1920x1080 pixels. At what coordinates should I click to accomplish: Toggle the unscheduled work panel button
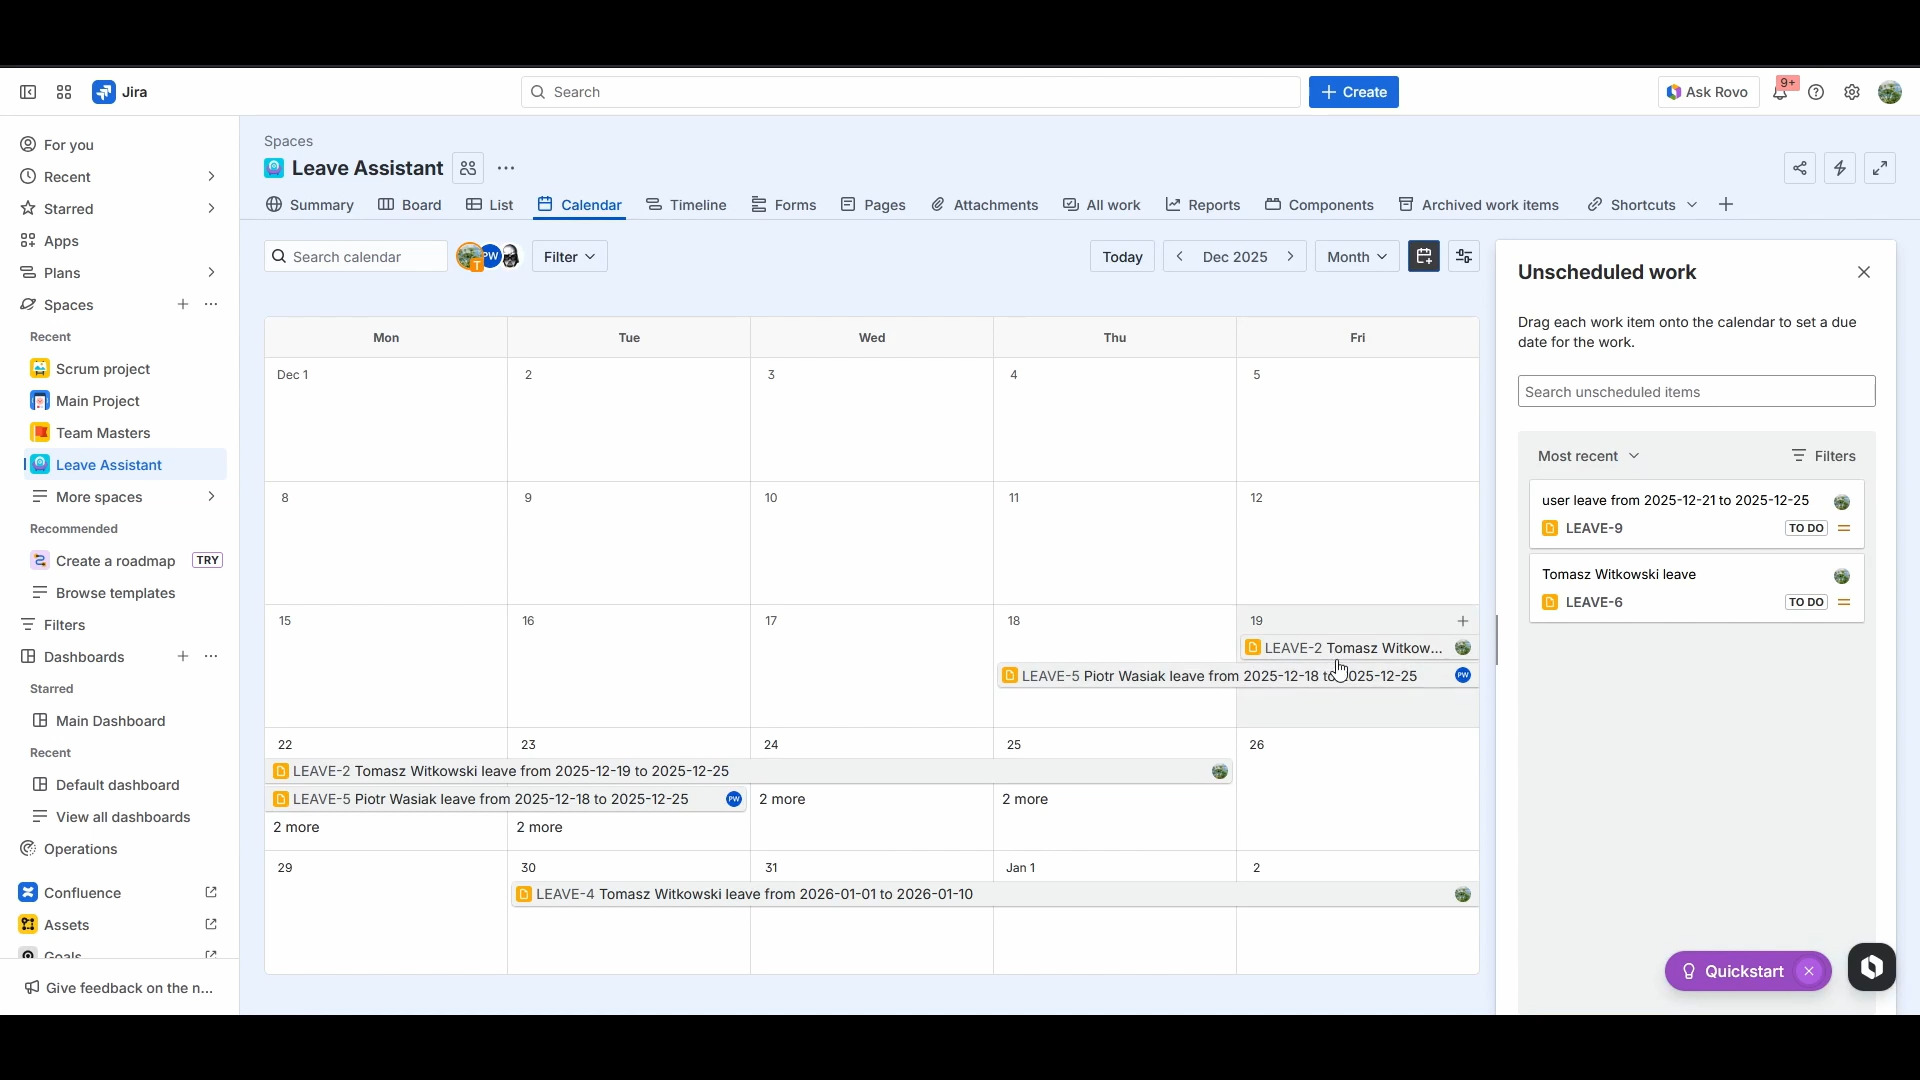1424,257
